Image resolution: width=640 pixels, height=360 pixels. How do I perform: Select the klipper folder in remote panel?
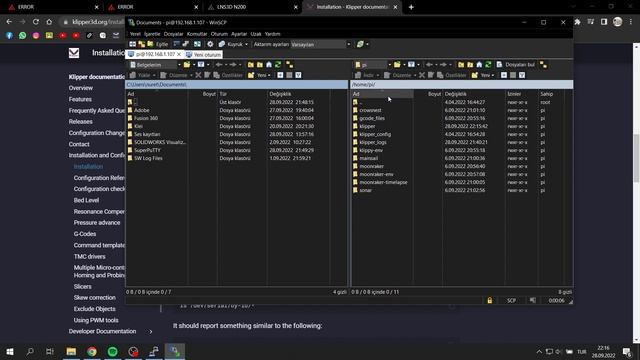(x=367, y=126)
